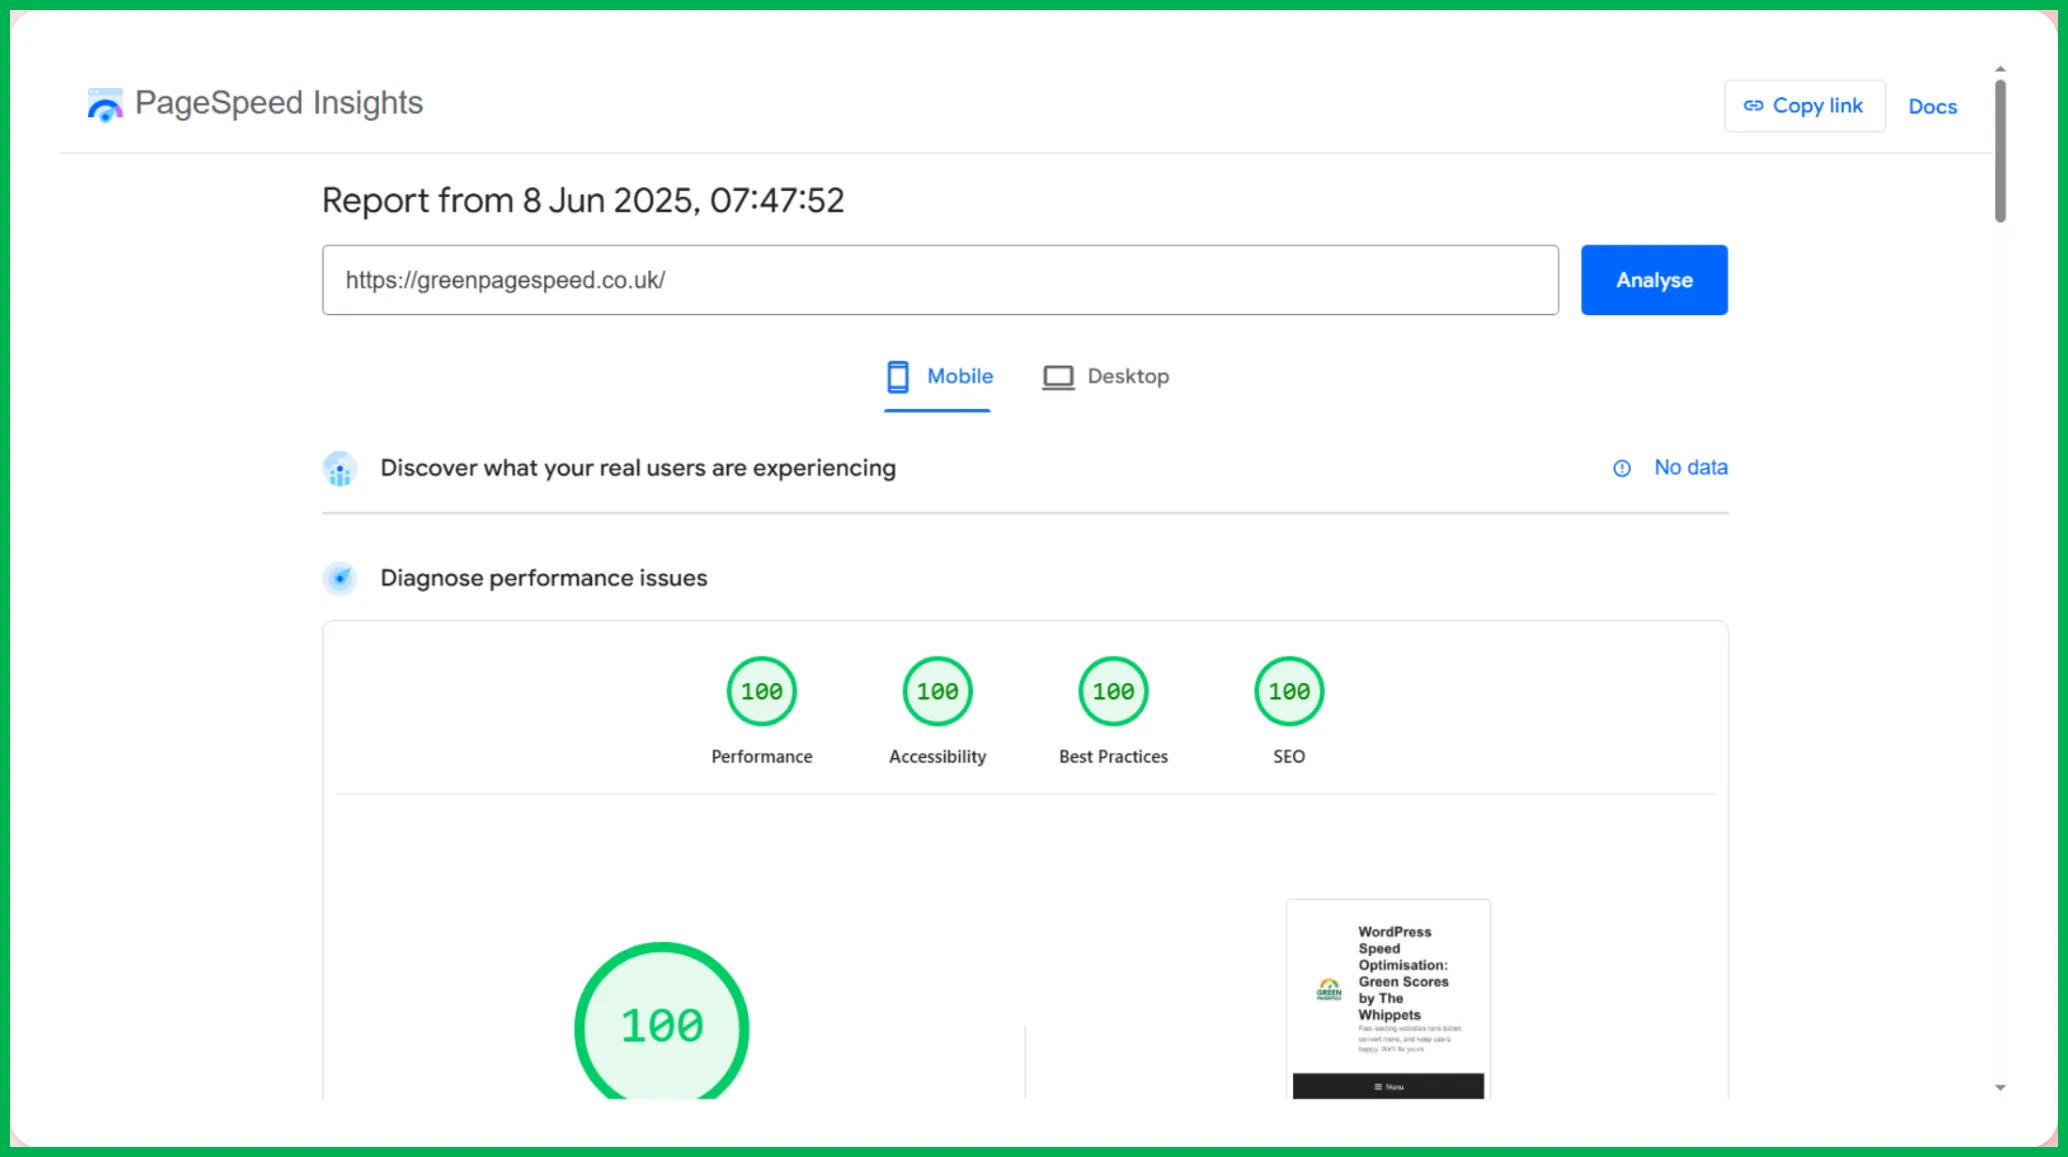Image resolution: width=2068 pixels, height=1157 pixels.
Task: Click the real users experience icon
Action: pyautogui.click(x=340, y=468)
